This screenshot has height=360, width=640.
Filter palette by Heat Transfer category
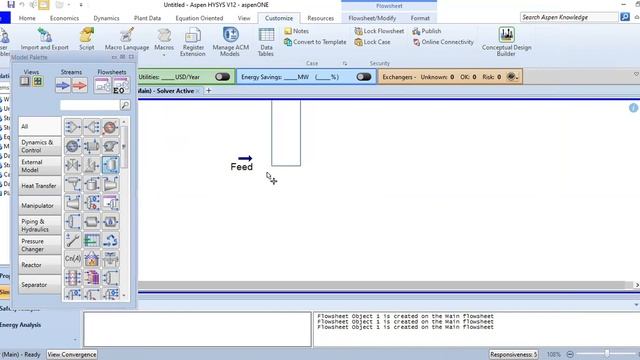coord(39,186)
